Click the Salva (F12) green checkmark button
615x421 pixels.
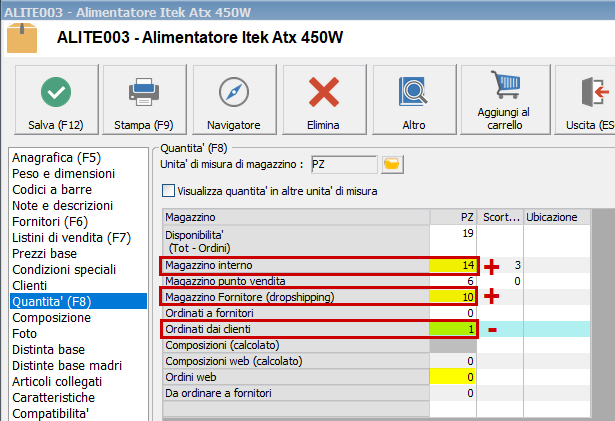point(56,100)
